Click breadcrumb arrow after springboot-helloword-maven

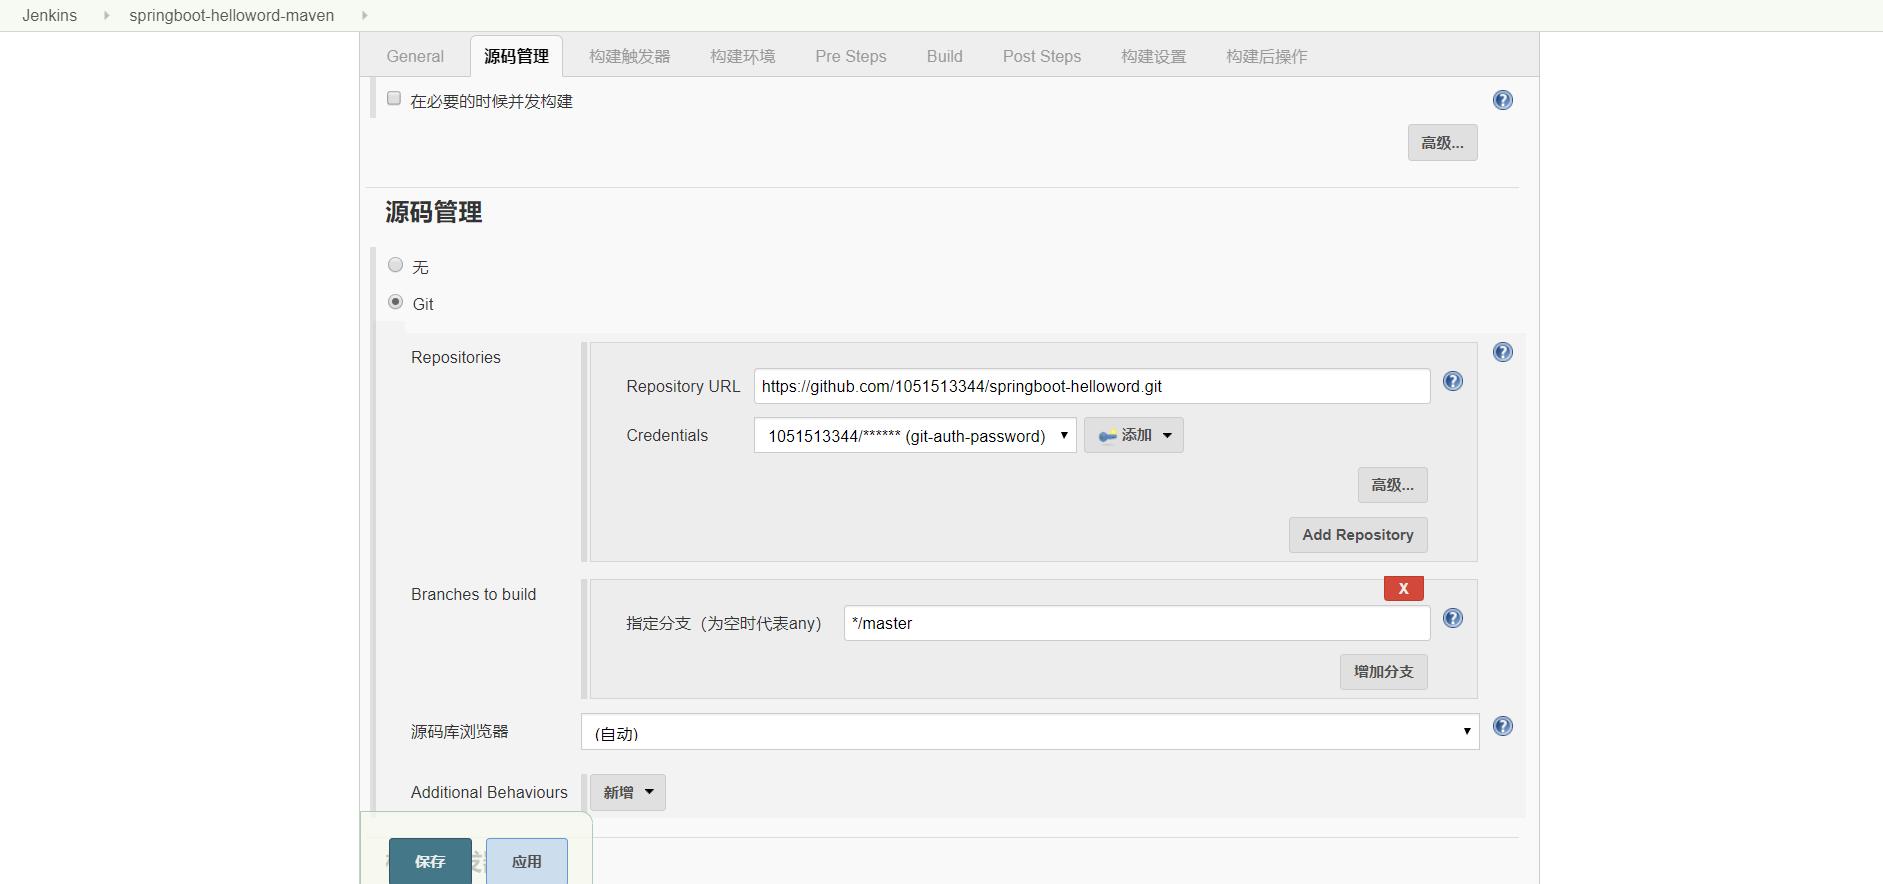[x=364, y=15]
